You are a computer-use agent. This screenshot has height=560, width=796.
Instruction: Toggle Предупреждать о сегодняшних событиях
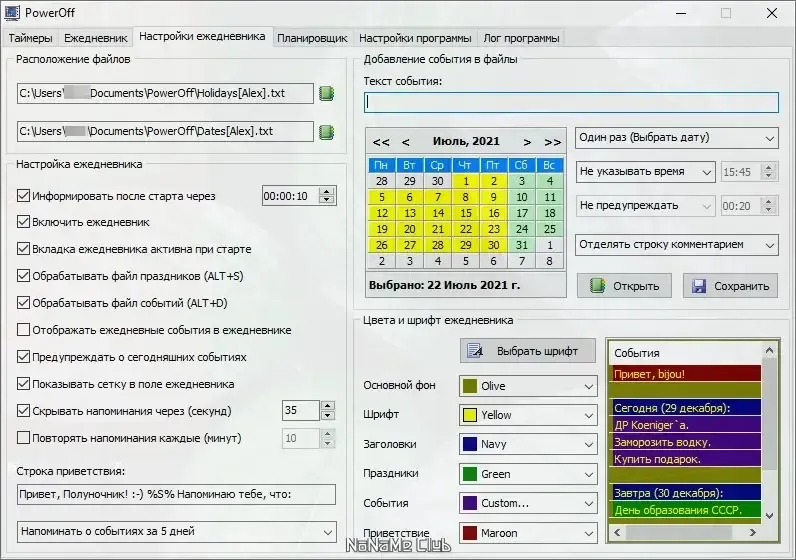click(23, 356)
